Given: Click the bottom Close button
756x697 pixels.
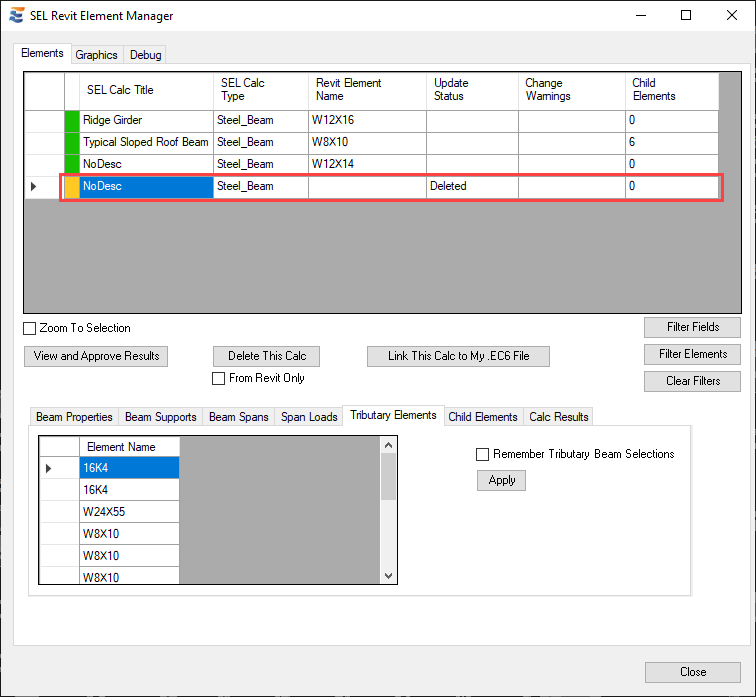Looking at the screenshot, I should tap(693, 672).
